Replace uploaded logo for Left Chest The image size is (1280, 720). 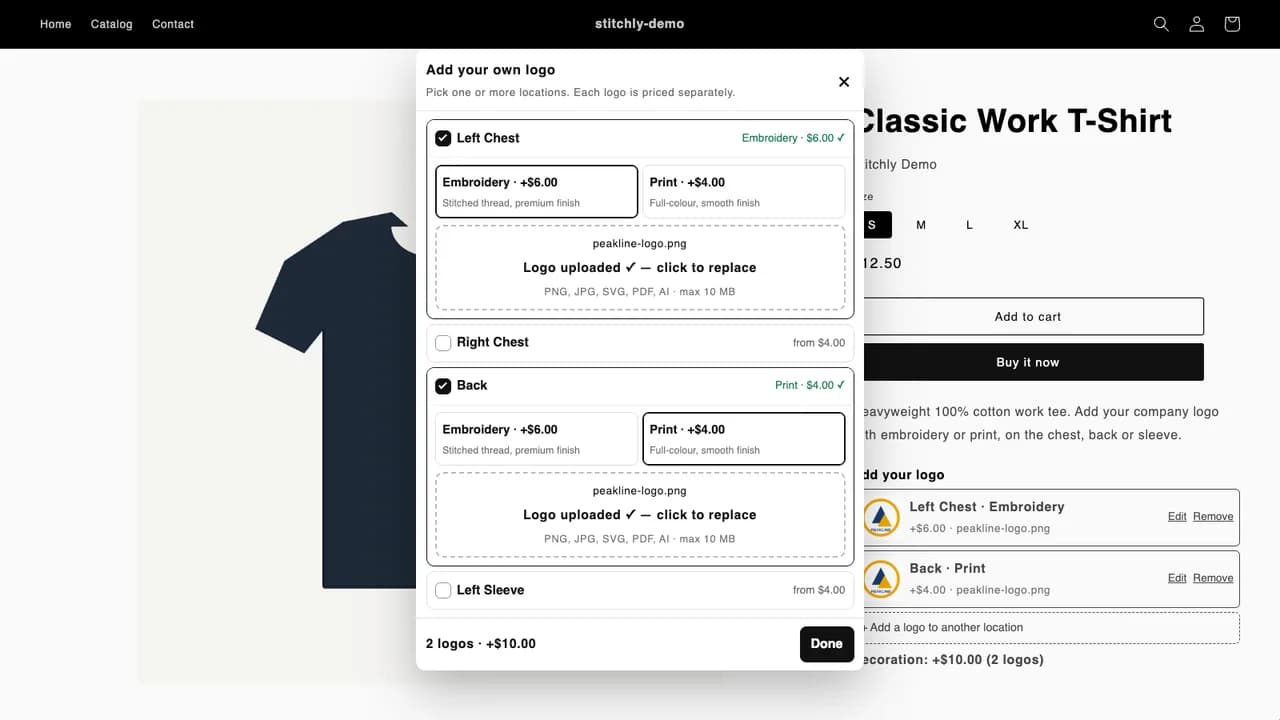pos(640,268)
